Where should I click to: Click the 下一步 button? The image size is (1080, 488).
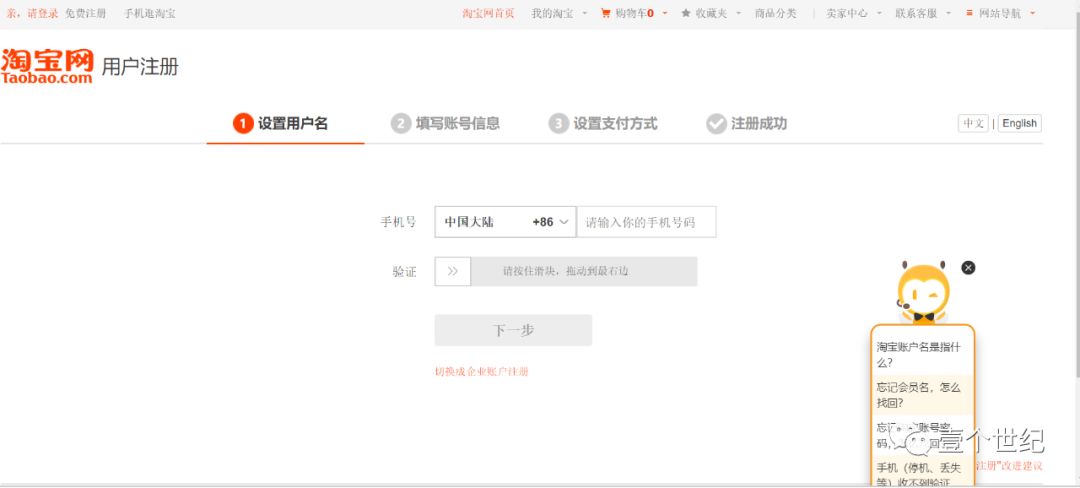tap(513, 330)
